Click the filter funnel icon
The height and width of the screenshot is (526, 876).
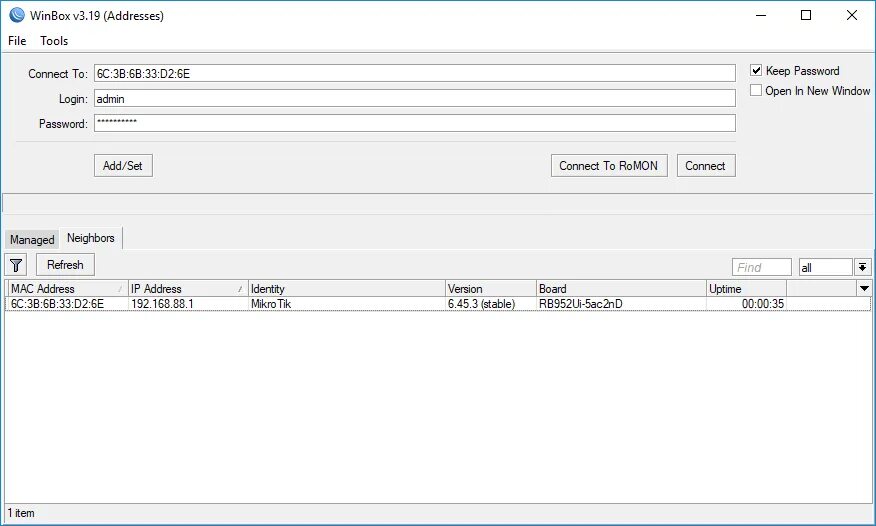tap(16, 265)
